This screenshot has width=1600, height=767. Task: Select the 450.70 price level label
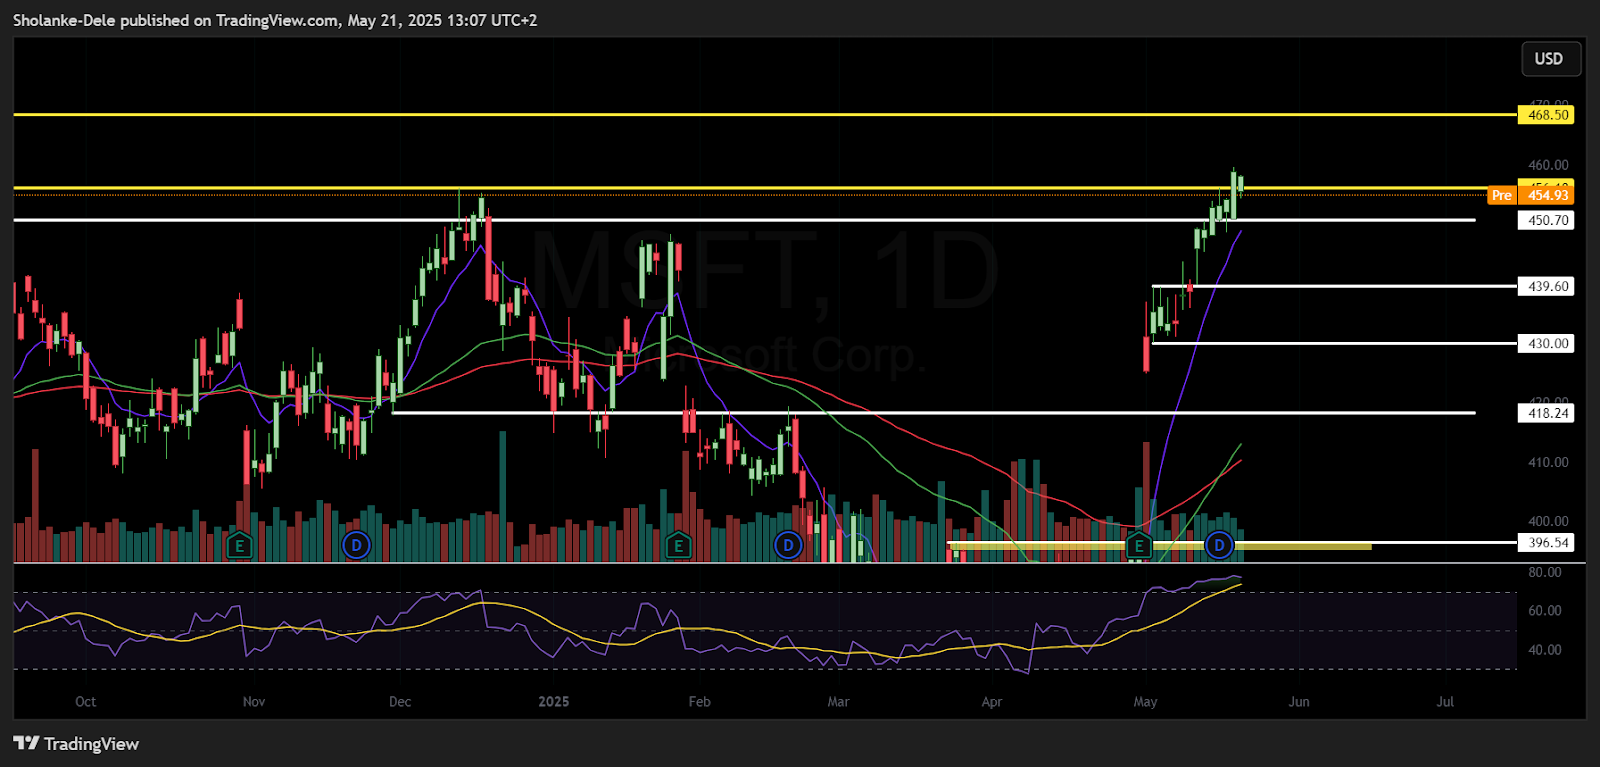(1546, 220)
